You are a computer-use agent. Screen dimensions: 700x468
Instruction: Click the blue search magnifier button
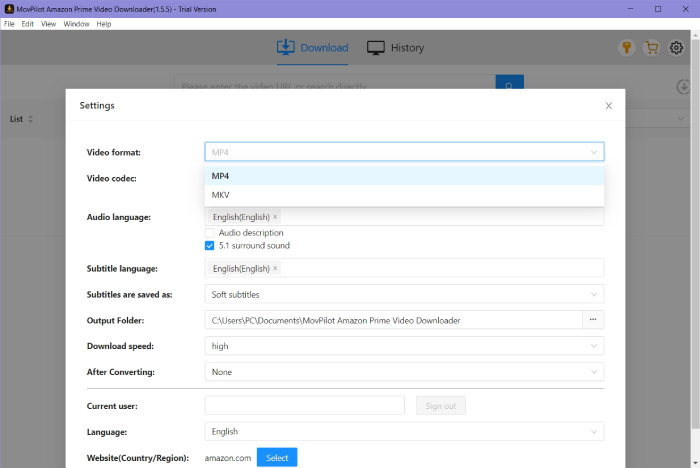click(509, 87)
